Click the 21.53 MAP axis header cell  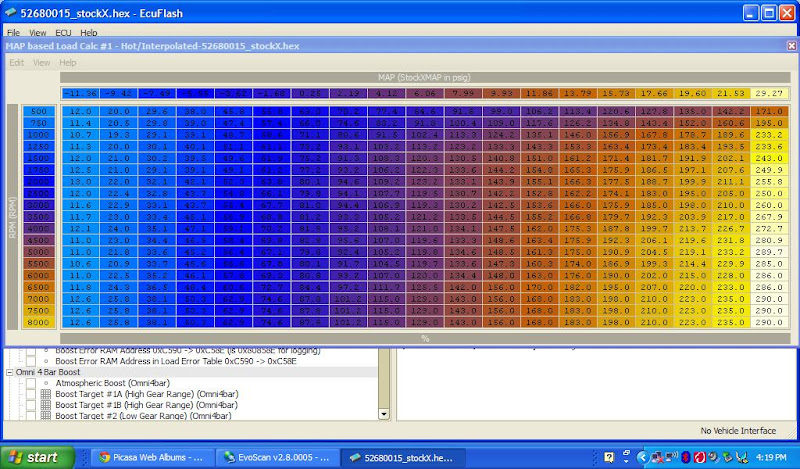point(731,93)
